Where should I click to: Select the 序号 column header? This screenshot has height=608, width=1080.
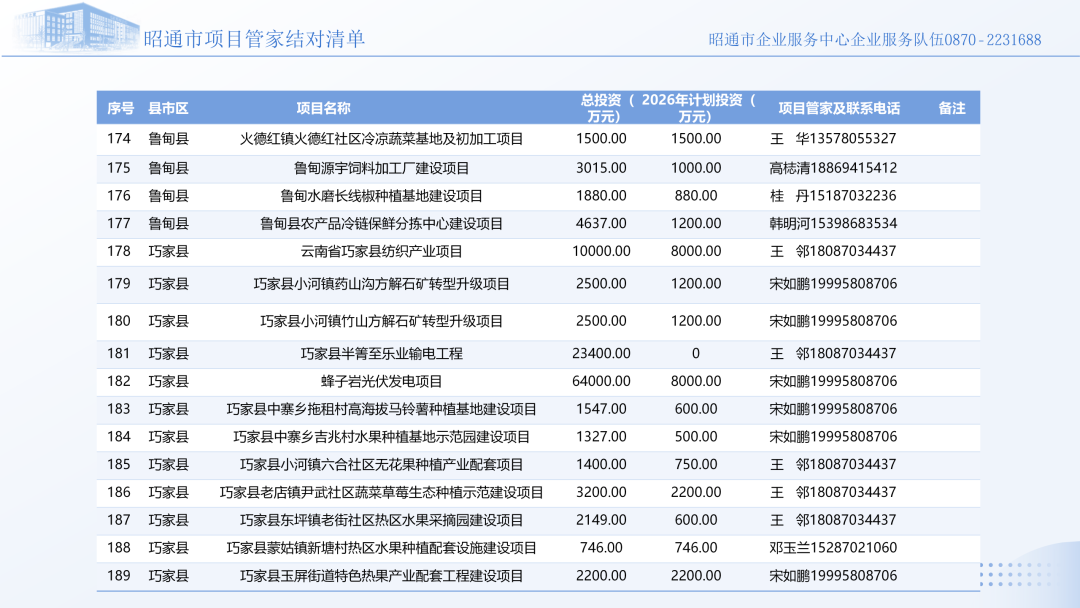click(x=121, y=108)
